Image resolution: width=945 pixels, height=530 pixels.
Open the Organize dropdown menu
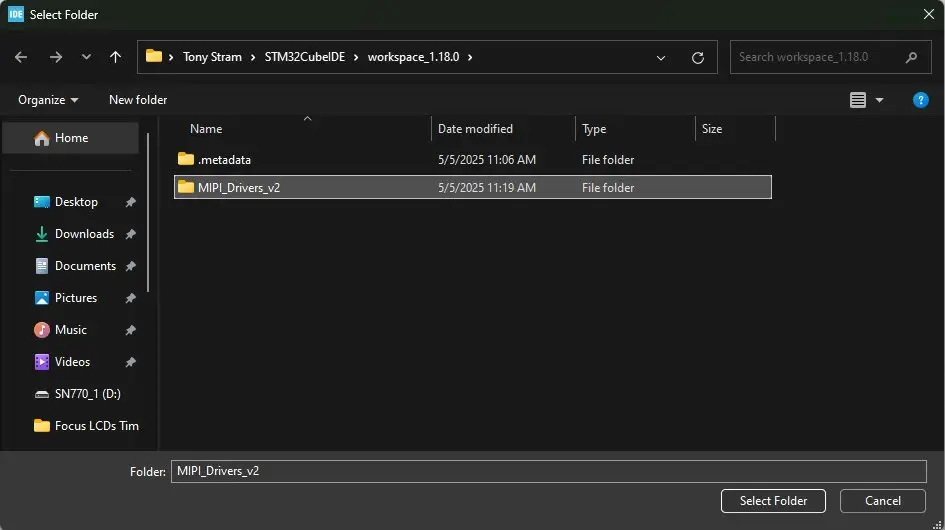(x=47, y=100)
